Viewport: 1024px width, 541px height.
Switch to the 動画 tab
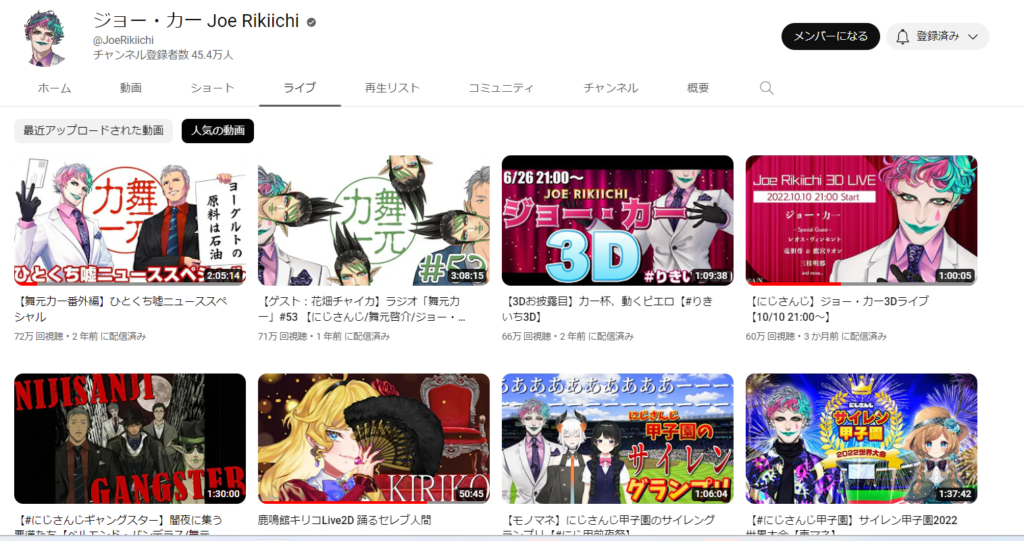click(131, 88)
